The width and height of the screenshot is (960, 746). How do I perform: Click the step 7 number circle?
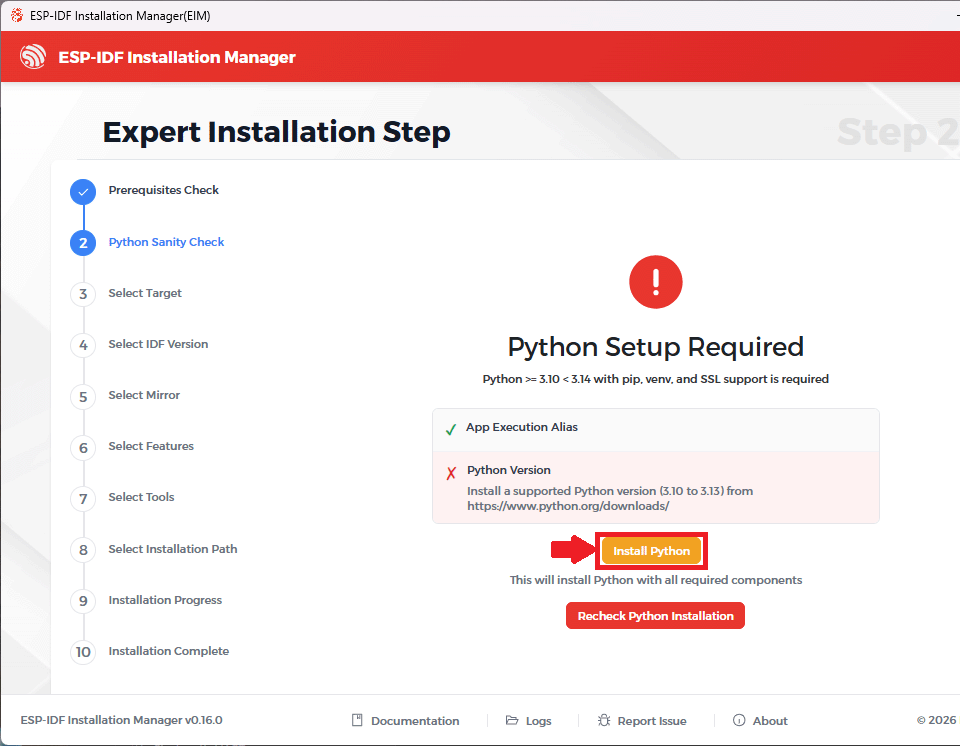point(83,499)
